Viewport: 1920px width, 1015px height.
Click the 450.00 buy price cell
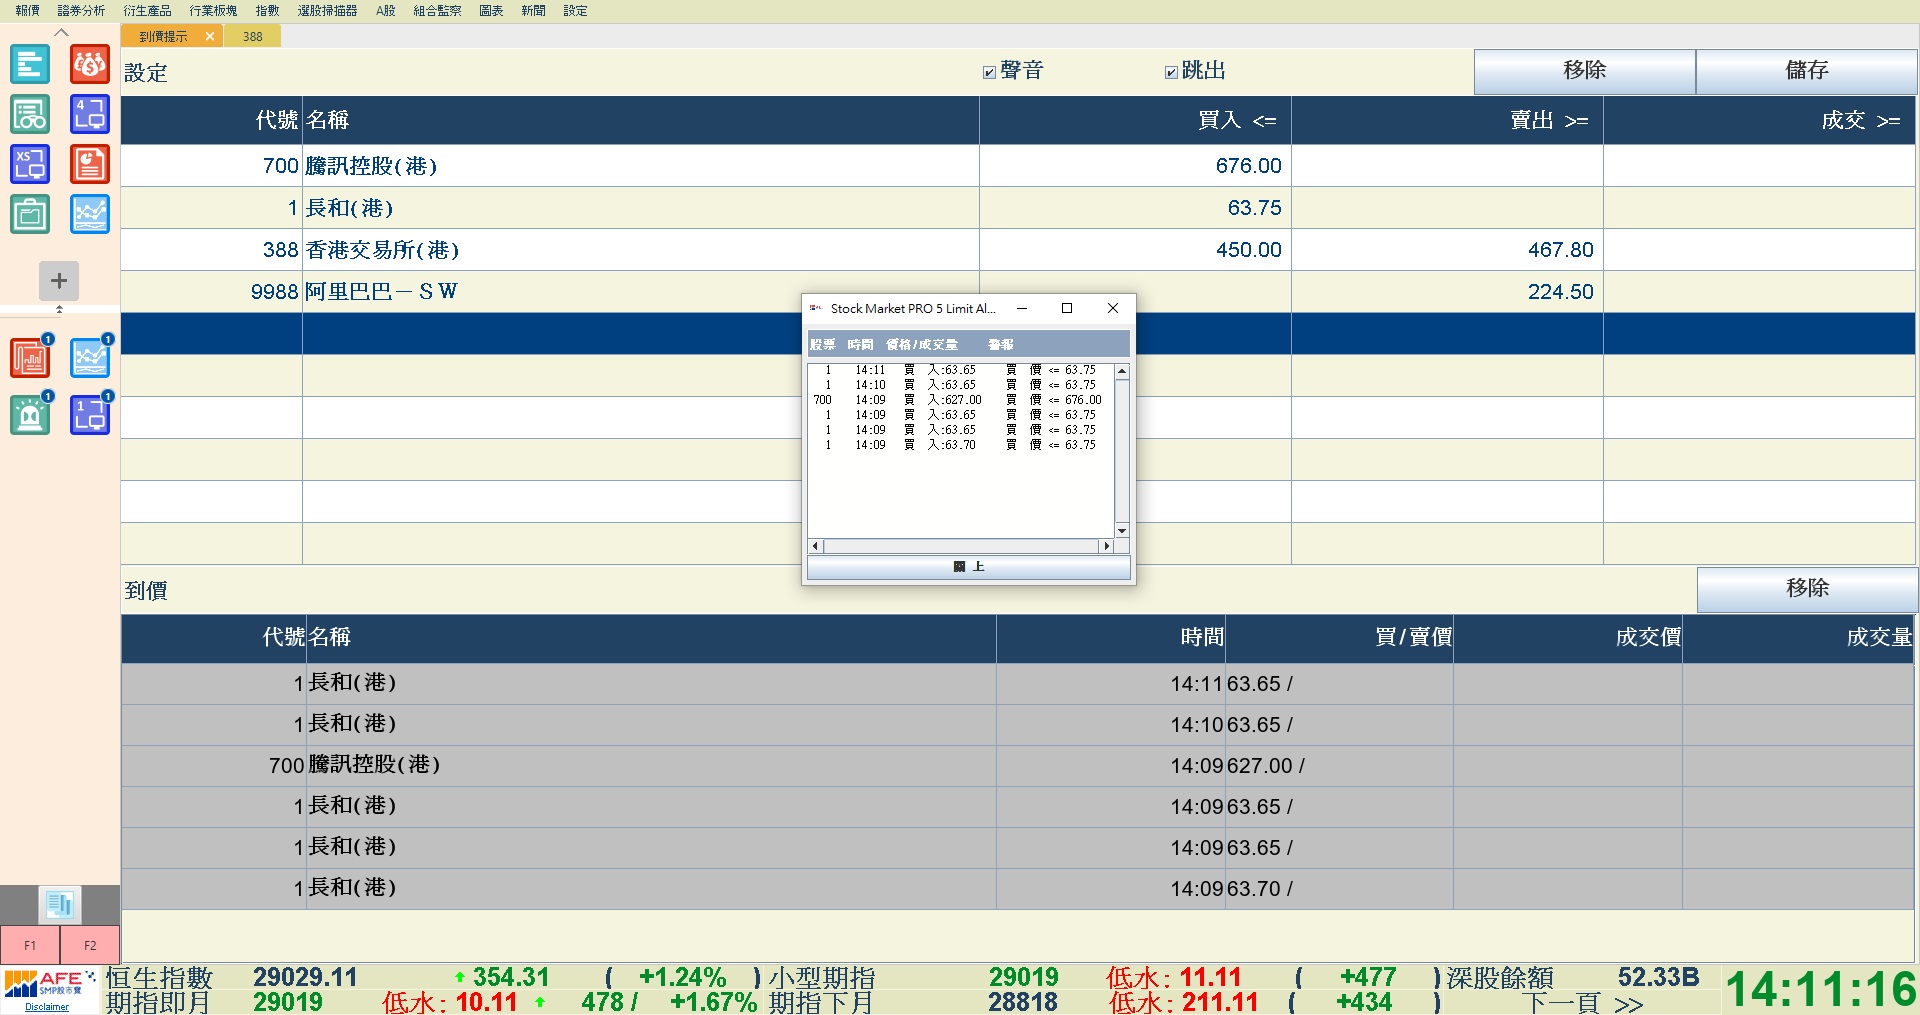1135,250
